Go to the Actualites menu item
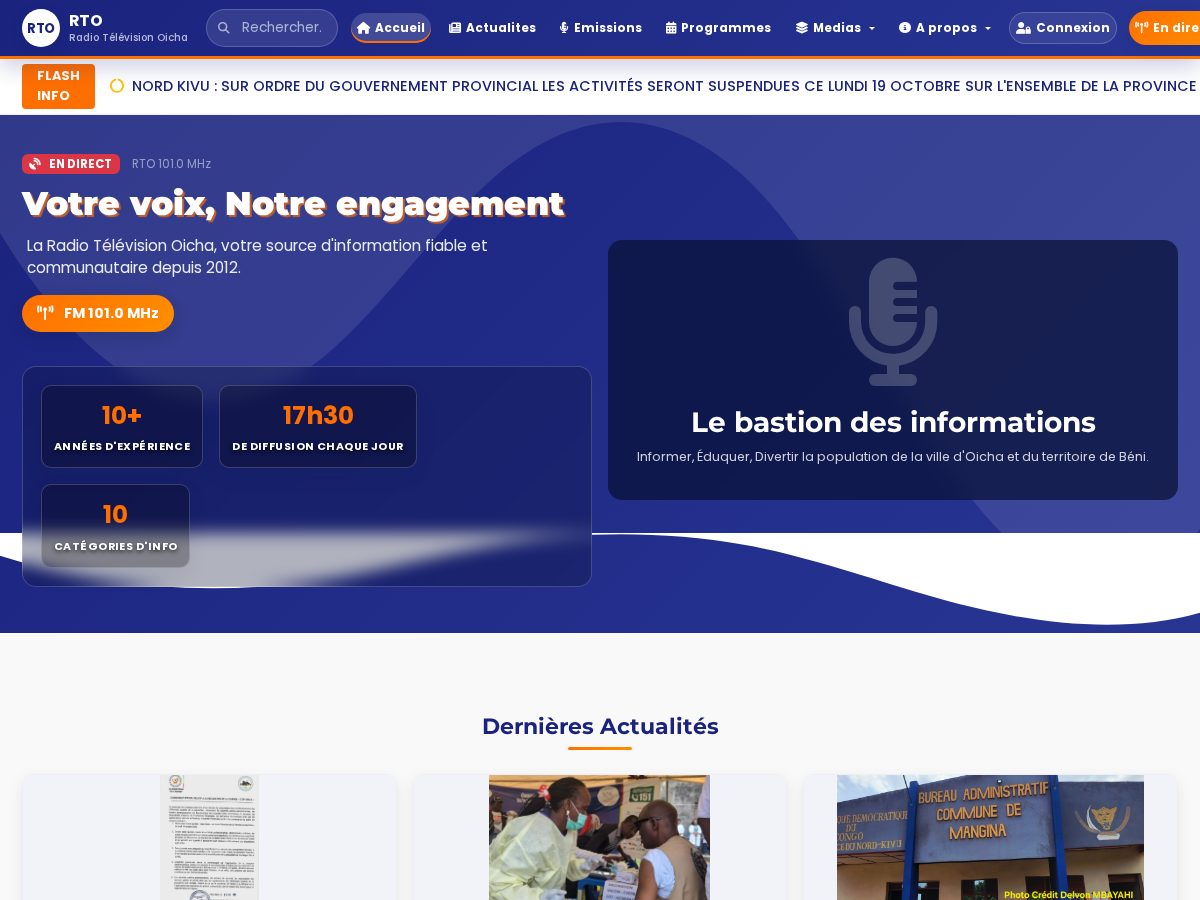Image resolution: width=1200 pixels, height=900 pixels. tap(492, 28)
